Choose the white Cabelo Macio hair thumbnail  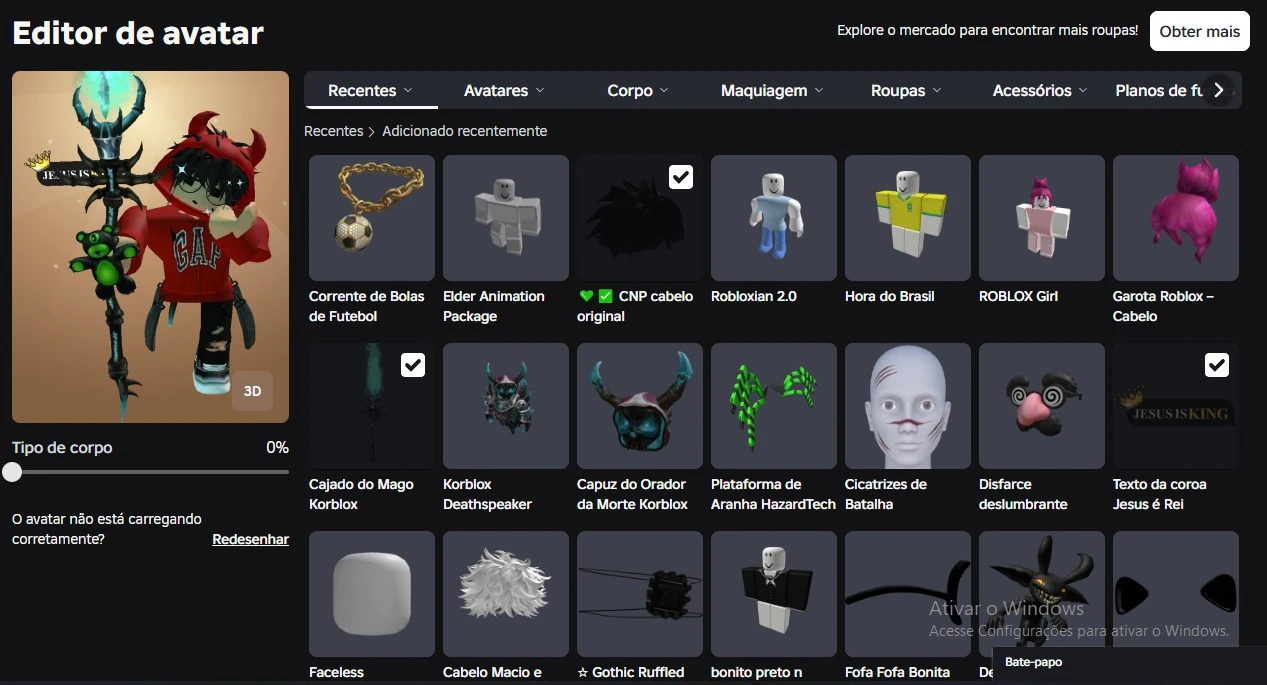coord(505,593)
